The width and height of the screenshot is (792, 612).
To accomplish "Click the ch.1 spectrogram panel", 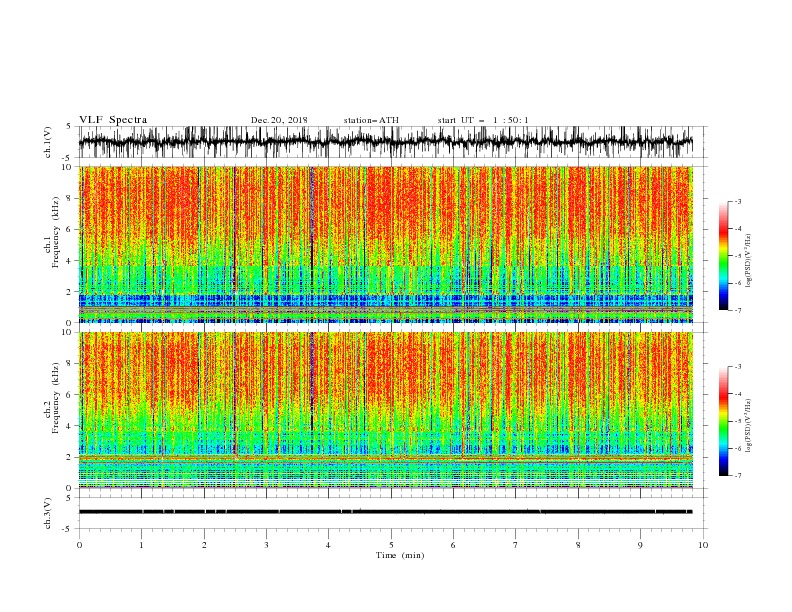I will point(385,244).
